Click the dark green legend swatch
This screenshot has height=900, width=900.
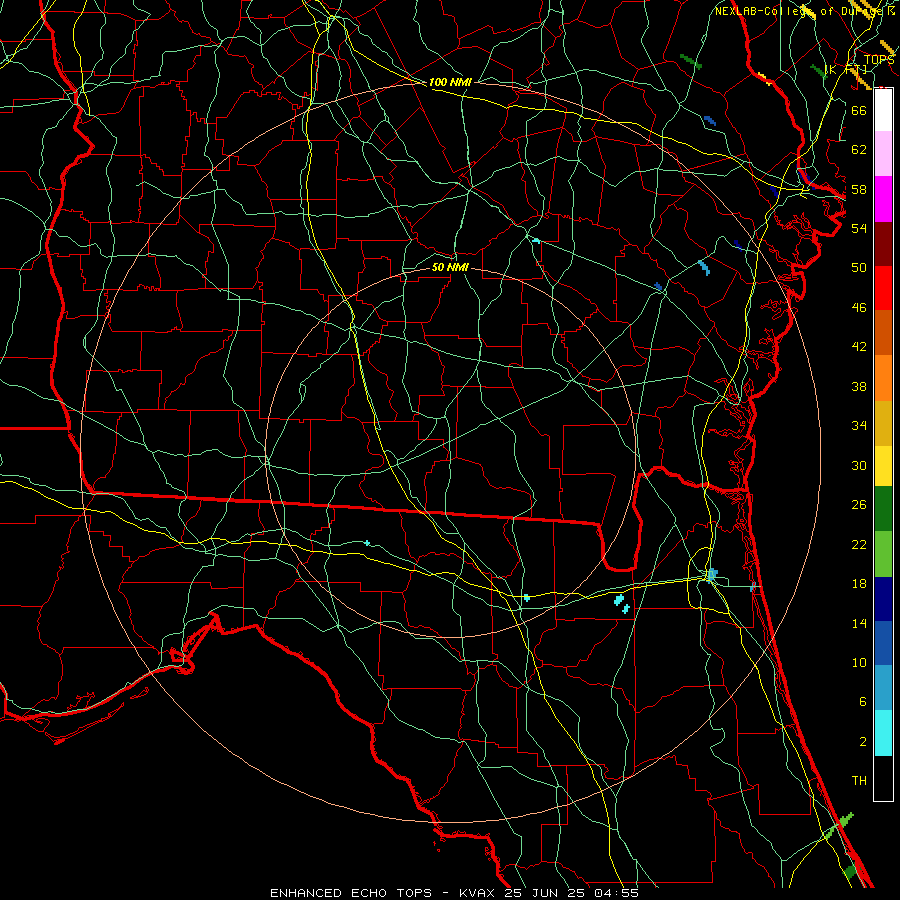(x=883, y=509)
